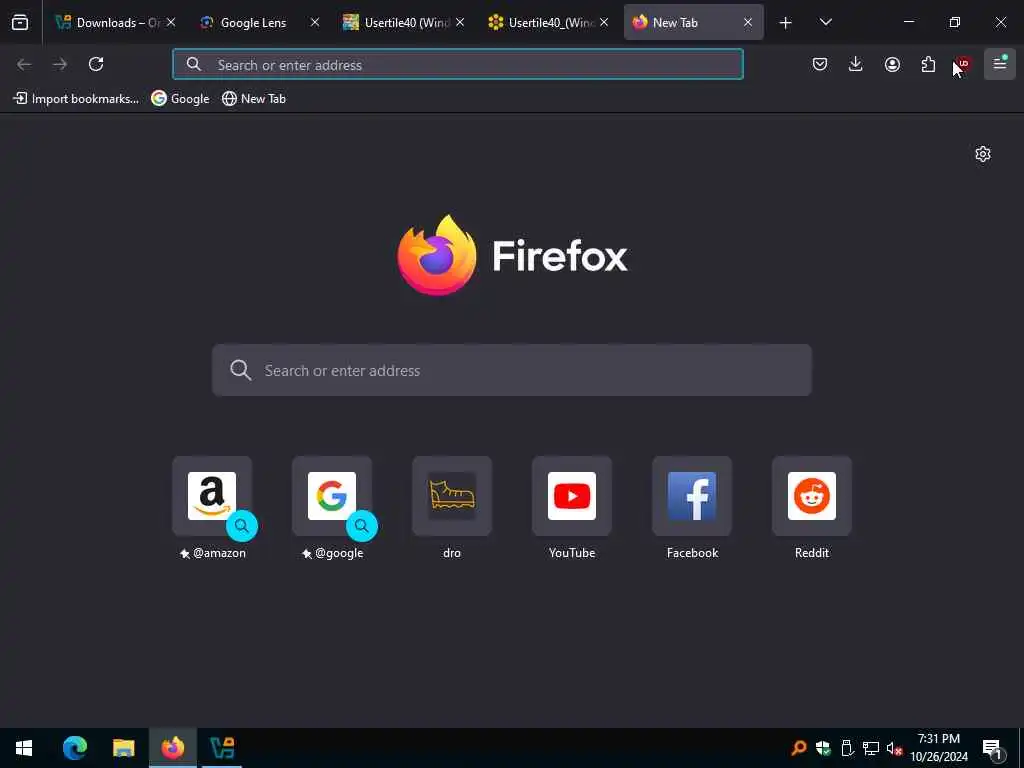The height and width of the screenshot is (768, 1024).
Task: Close the first Usertile40 tab with image icon
Action: [460, 23]
